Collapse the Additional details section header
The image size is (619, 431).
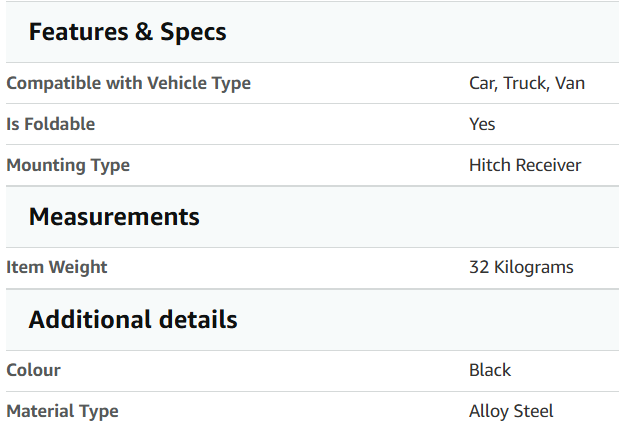312,319
